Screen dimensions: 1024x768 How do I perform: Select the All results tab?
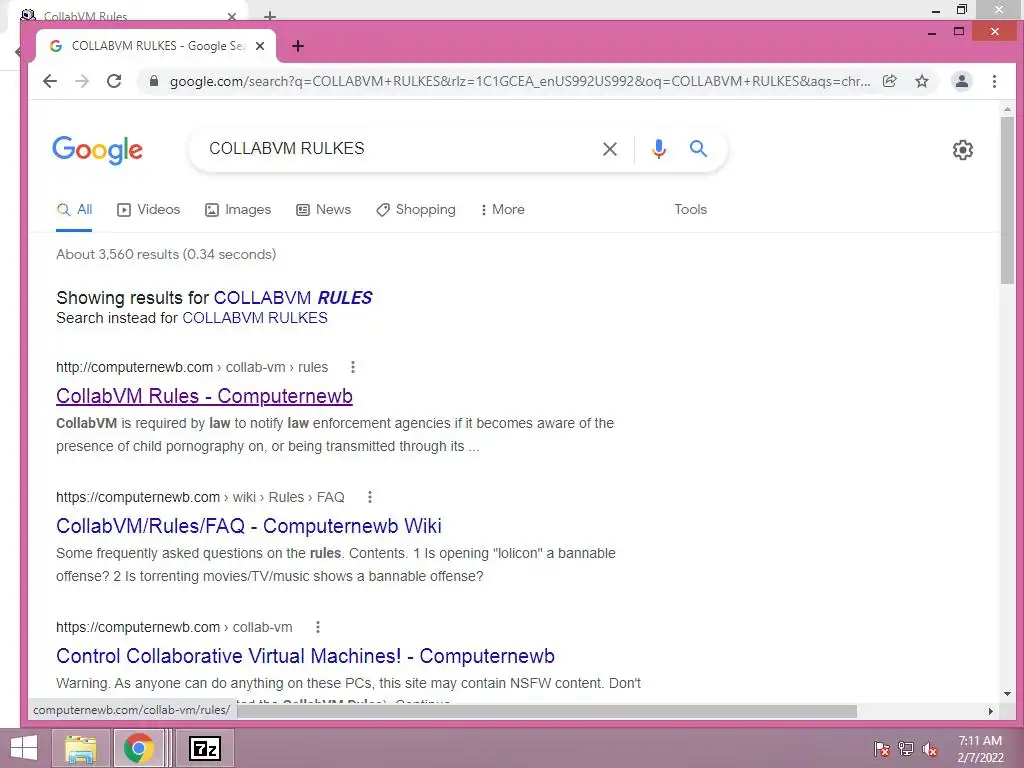74,210
